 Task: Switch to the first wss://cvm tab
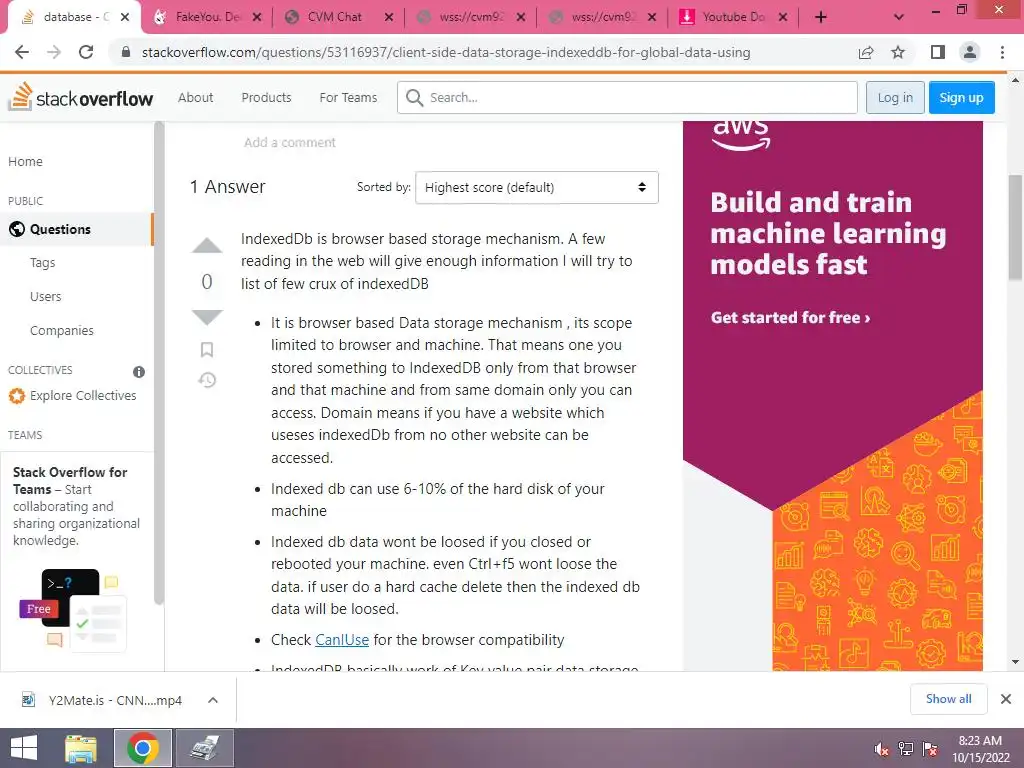[470, 17]
